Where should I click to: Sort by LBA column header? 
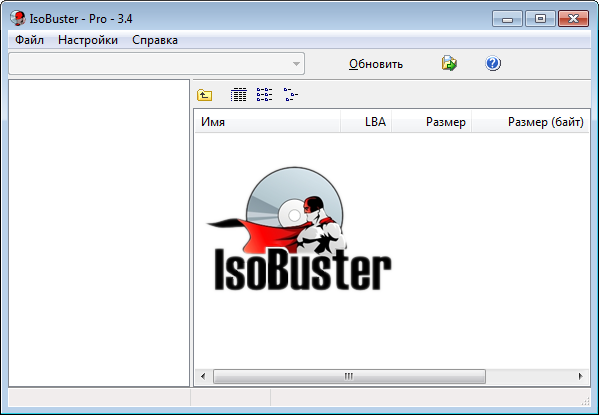pyautogui.click(x=366, y=122)
